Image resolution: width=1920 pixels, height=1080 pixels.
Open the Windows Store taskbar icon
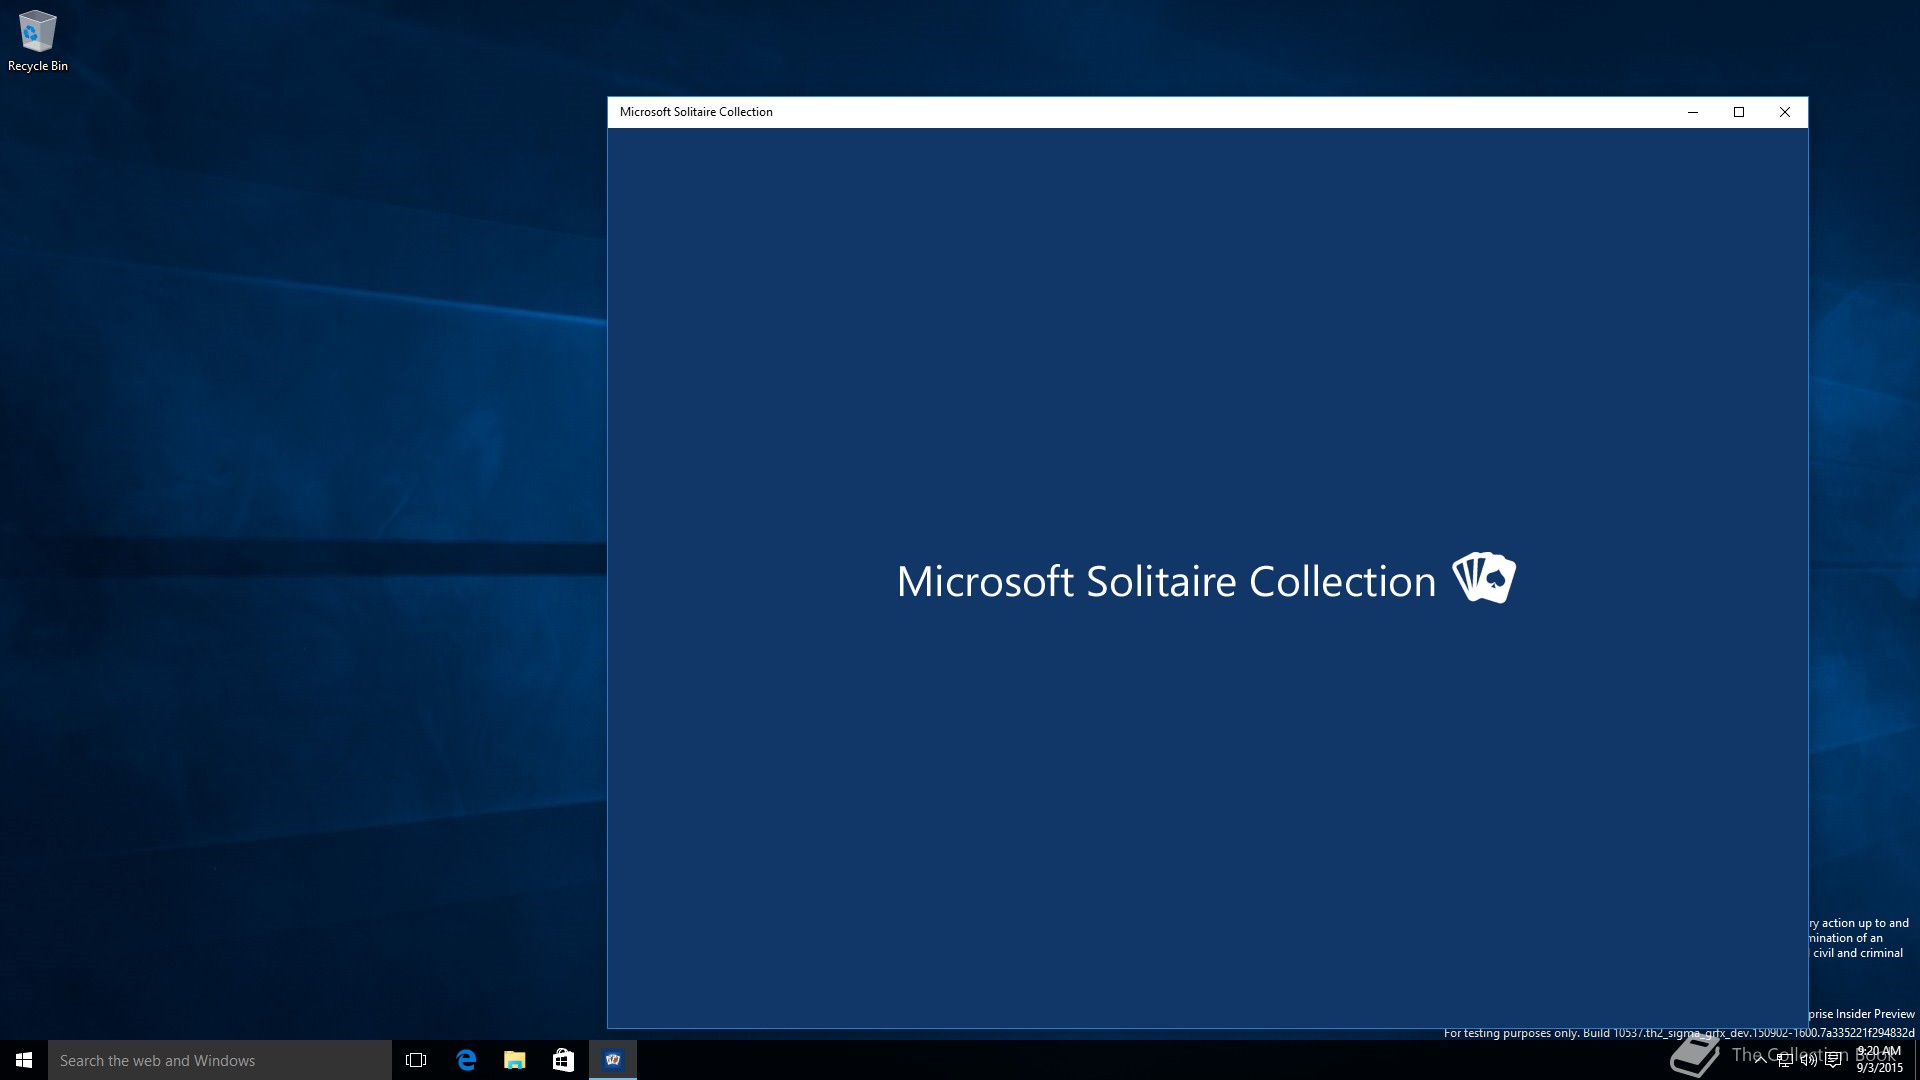563,1060
